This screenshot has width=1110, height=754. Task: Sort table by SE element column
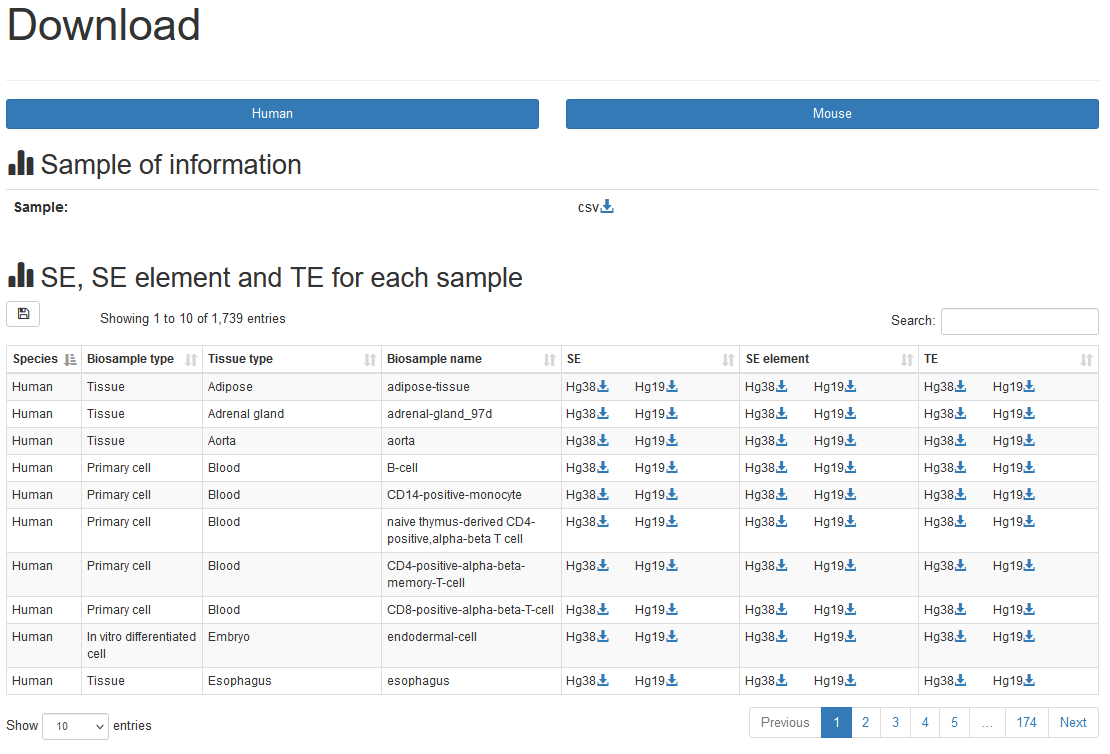pos(829,359)
